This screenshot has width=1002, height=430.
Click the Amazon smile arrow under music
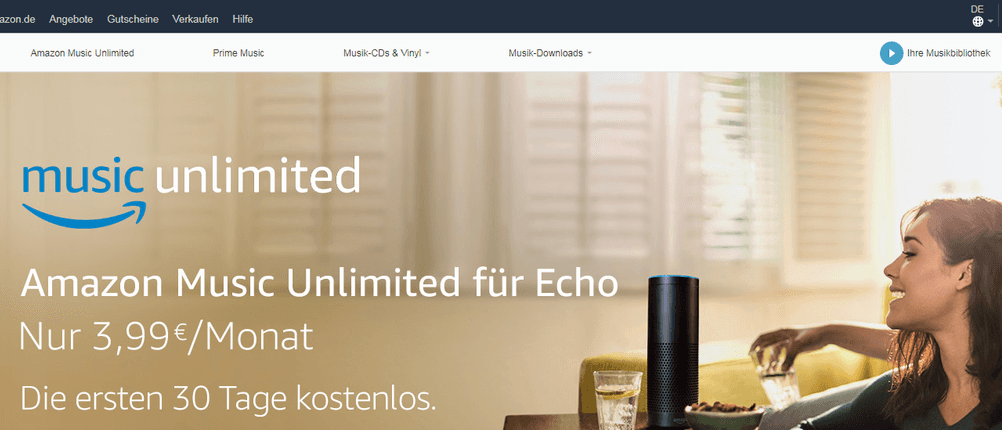tap(84, 215)
